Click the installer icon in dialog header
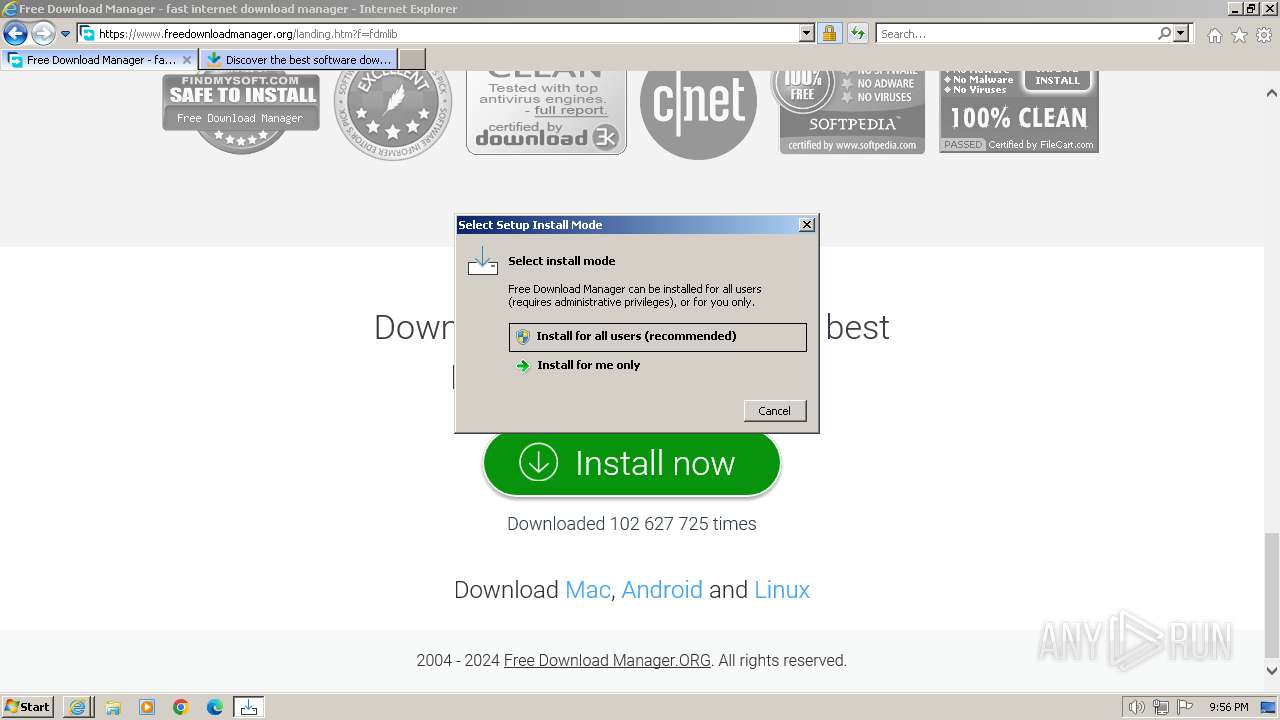1280x720 pixels. pos(483,261)
